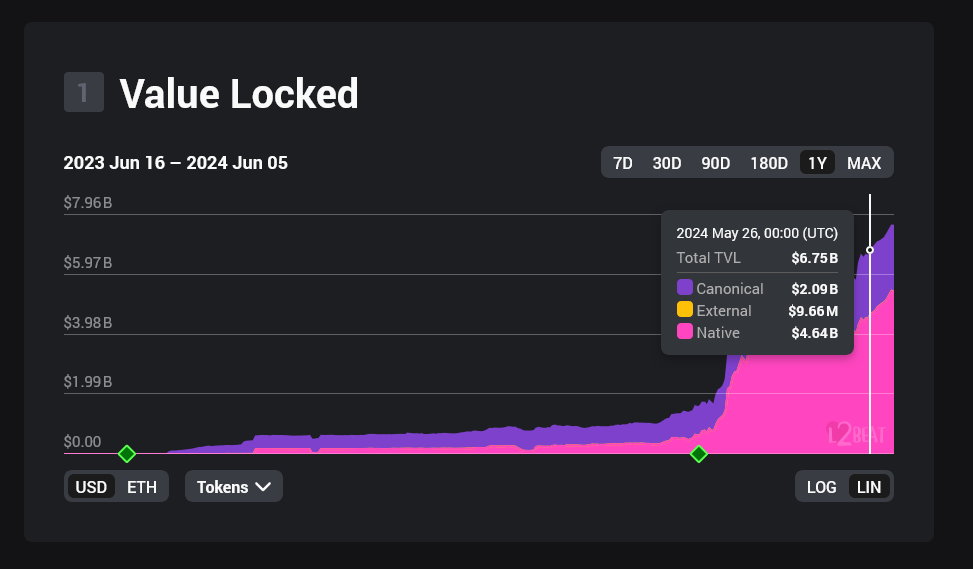The height and width of the screenshot is (569, 973).
Task: Select the LIN scale option
Action: coord(869,487)
